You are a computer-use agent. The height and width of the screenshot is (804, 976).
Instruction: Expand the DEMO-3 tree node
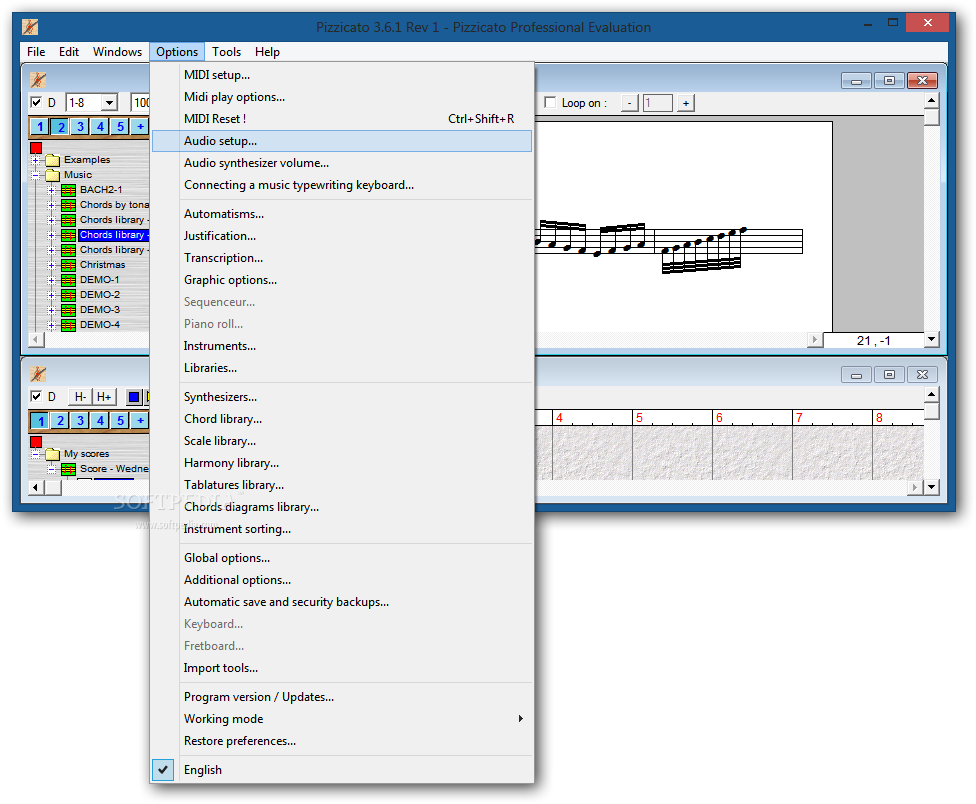tap(52, 309)
